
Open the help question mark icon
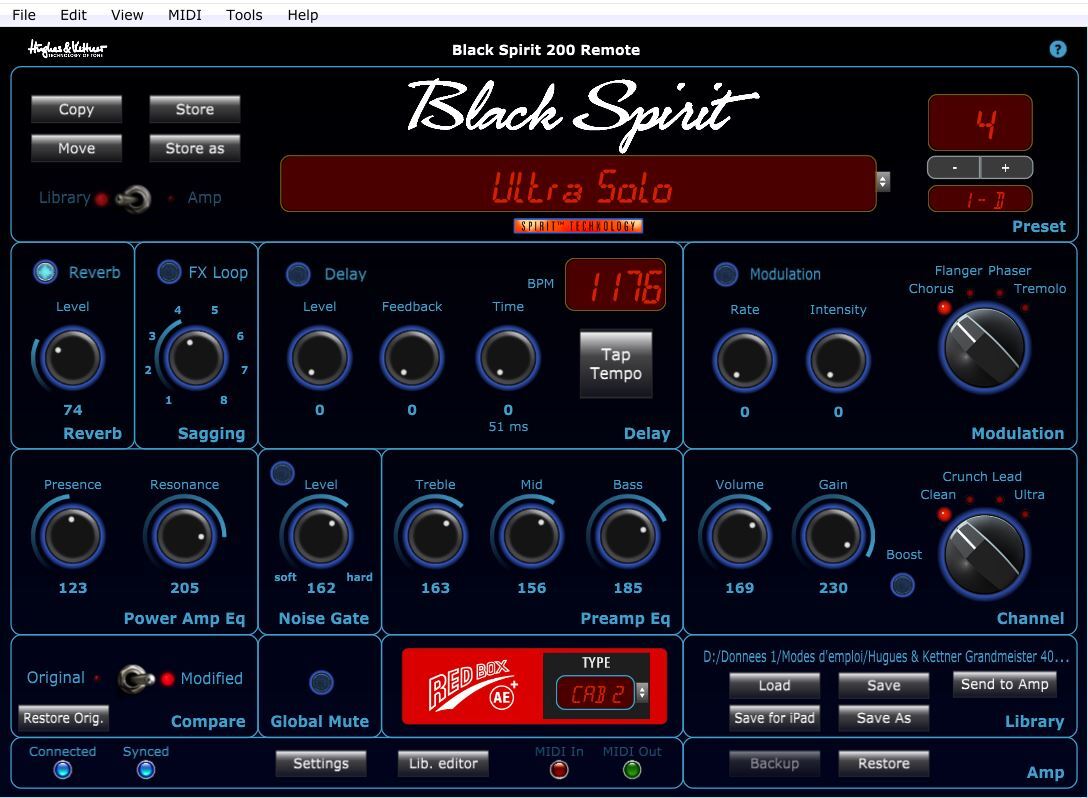click(1057, 49)
